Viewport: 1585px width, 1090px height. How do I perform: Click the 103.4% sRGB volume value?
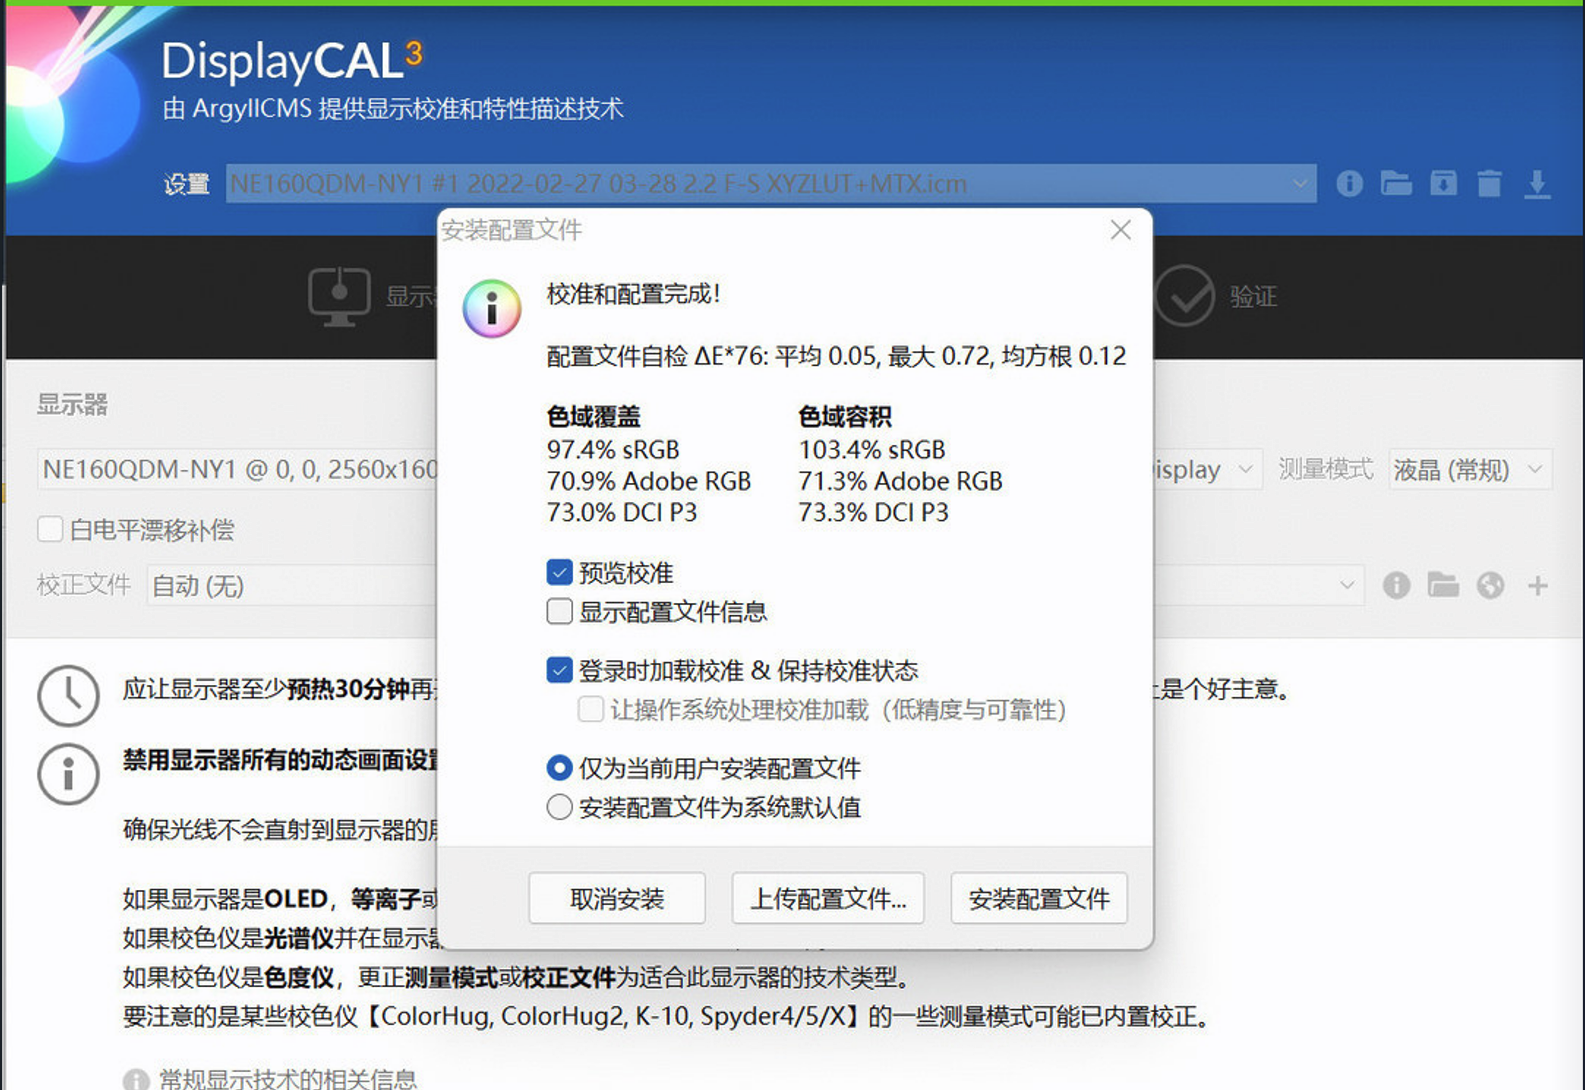872,449
